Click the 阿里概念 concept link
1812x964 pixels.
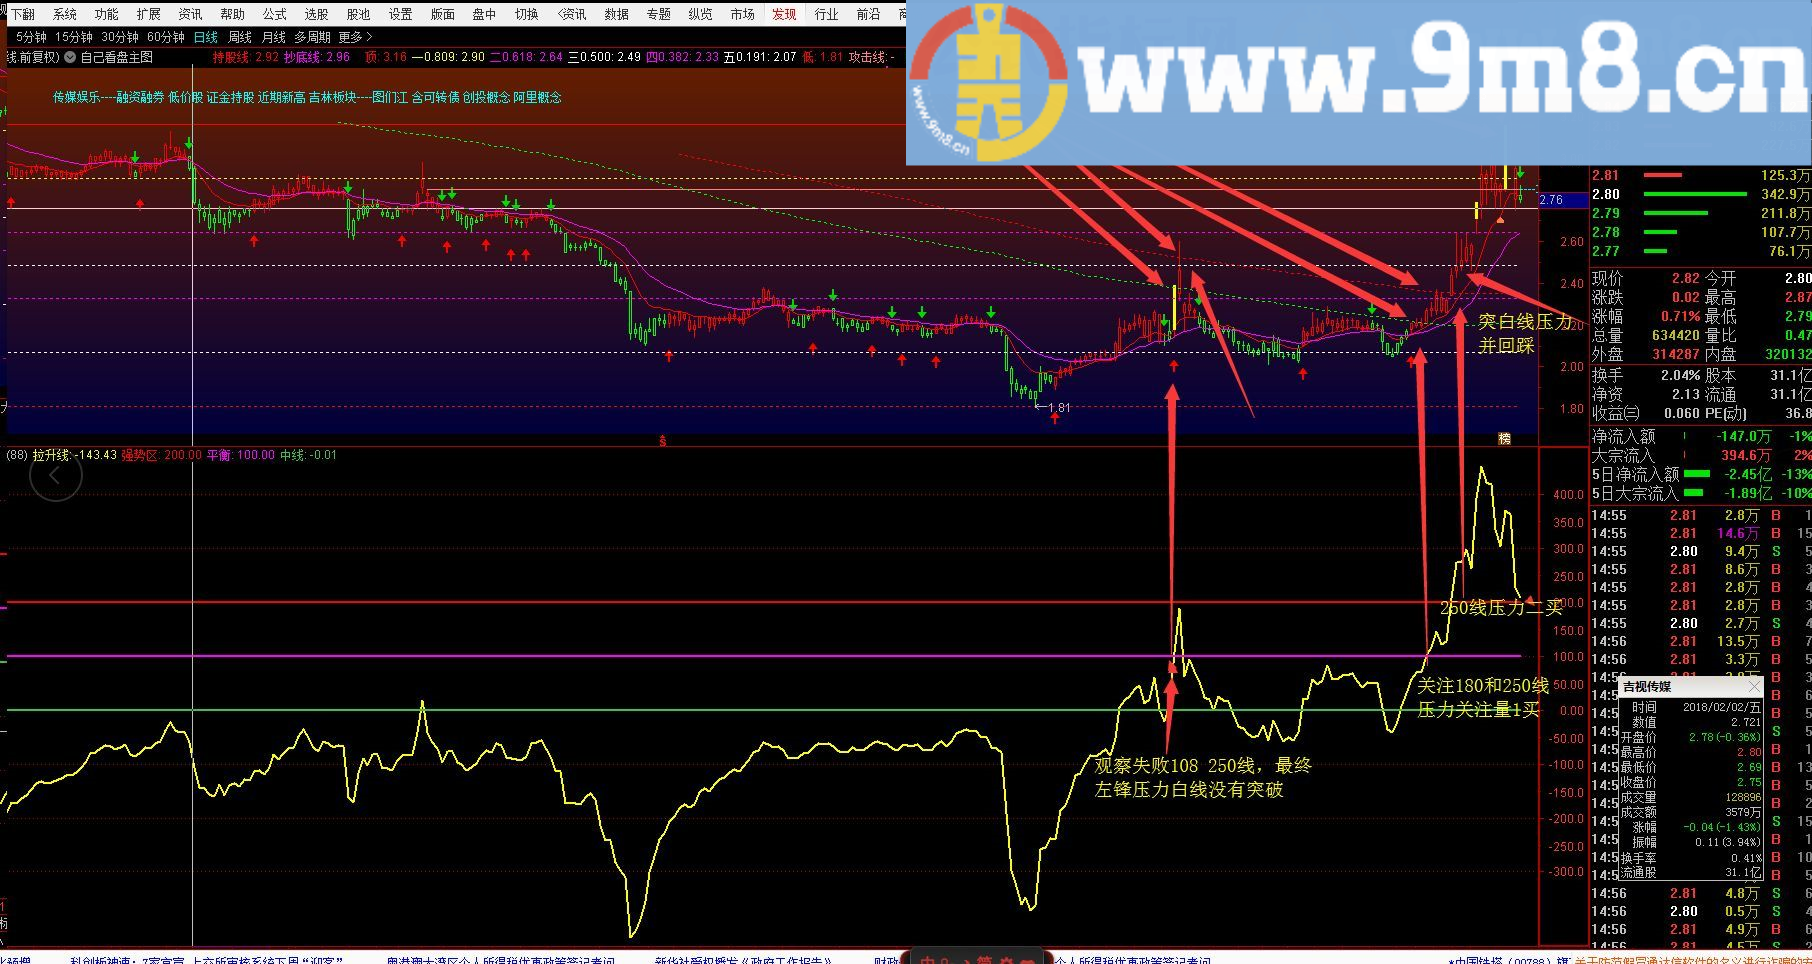(x=538, y=97)
